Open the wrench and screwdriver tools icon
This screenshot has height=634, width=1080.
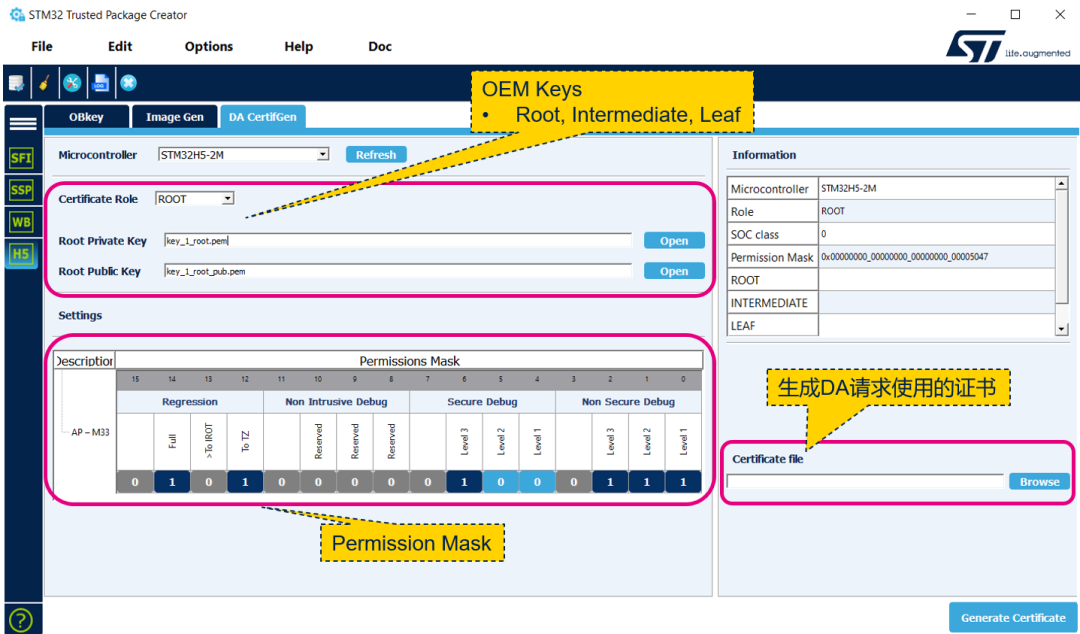coord(72,83)
